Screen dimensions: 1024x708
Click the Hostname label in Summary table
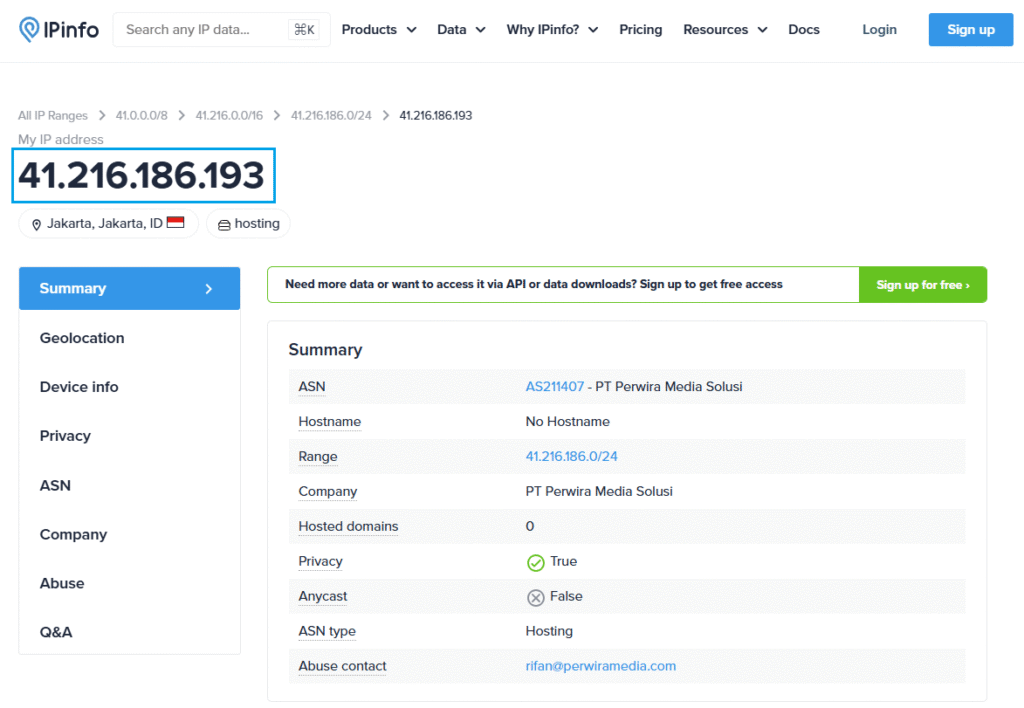[x=330, y=422]
